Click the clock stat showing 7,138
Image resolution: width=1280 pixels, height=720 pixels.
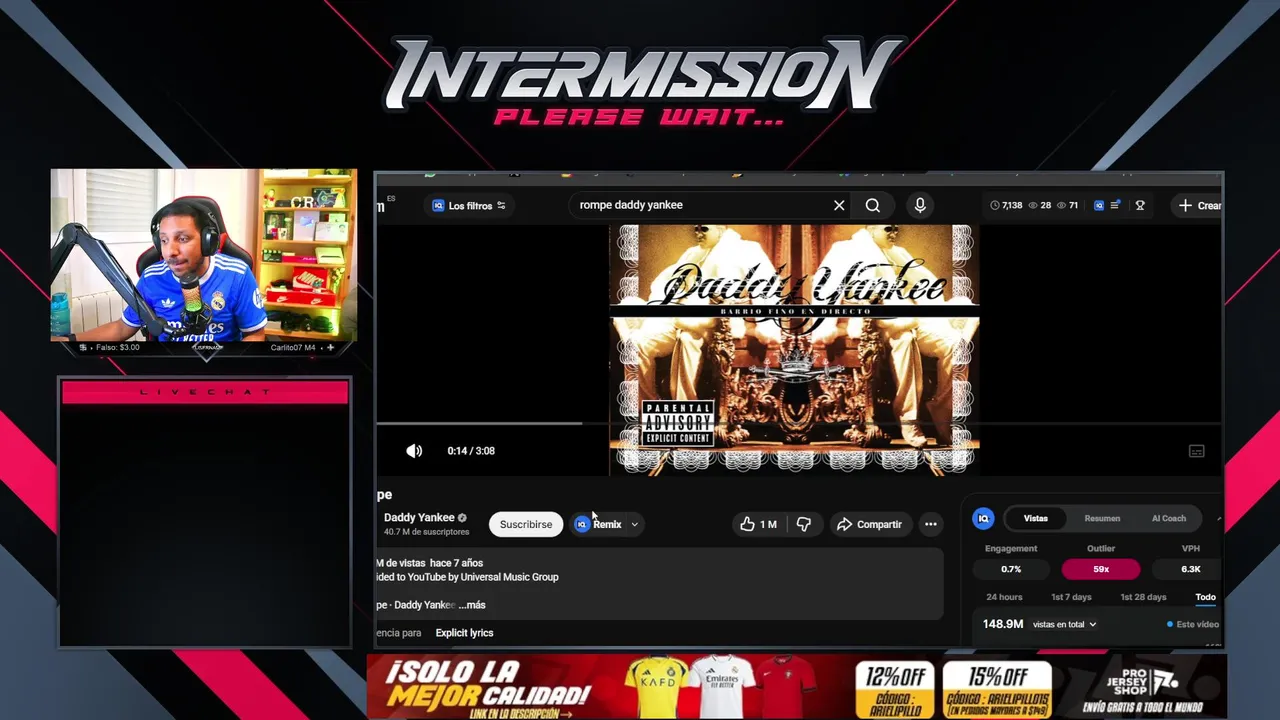[x=1006, y=205]
